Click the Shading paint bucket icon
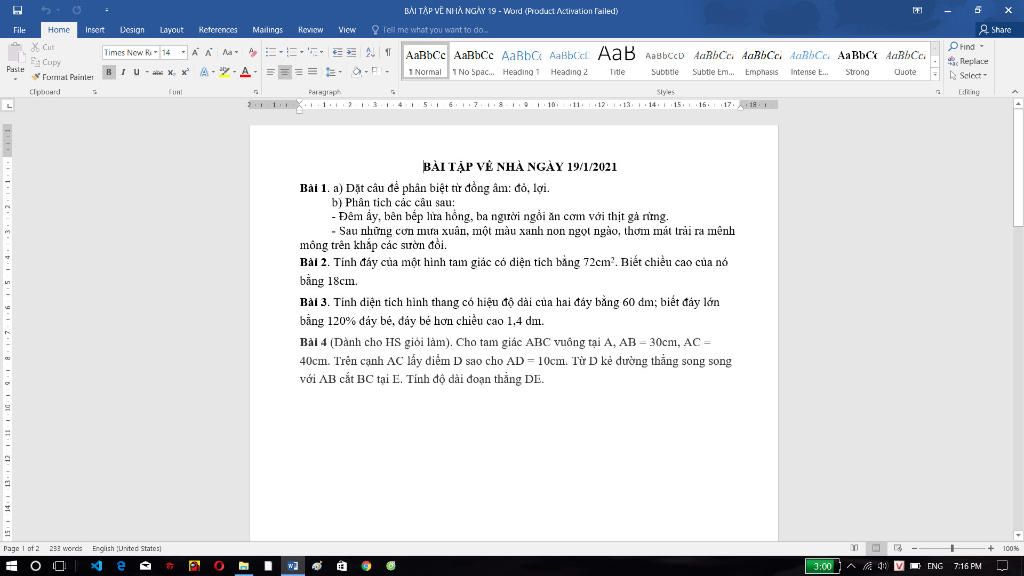Viewport: 1024px width, 576px height. point(357,72)
